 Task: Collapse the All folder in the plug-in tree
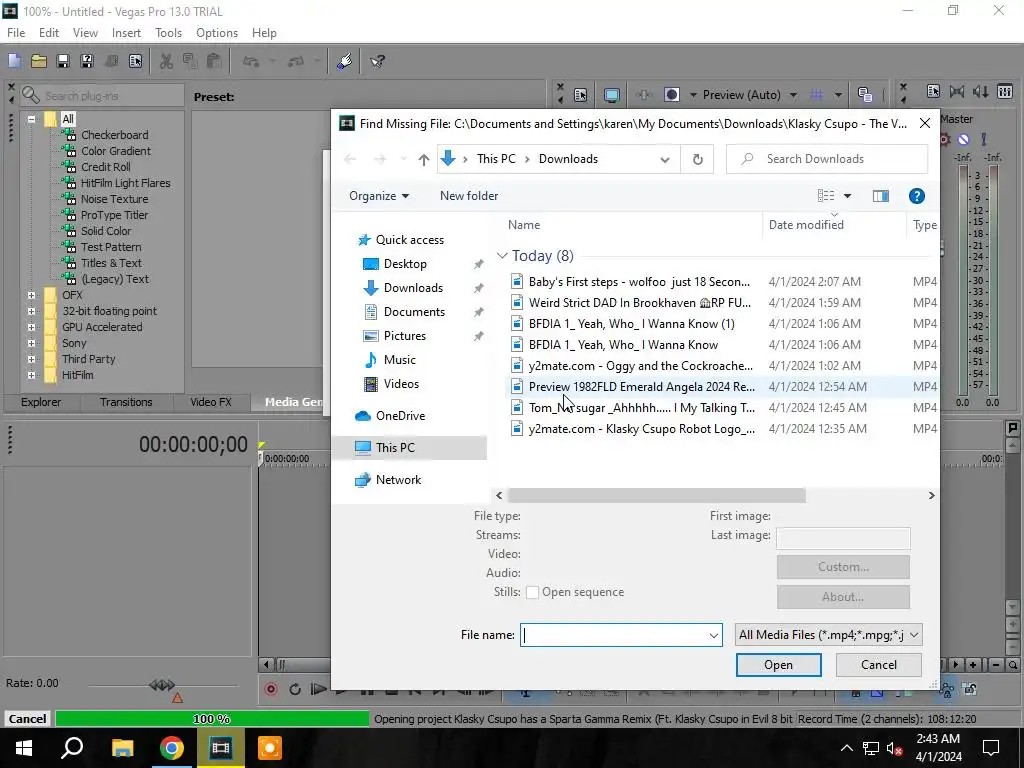pos(31,120)
